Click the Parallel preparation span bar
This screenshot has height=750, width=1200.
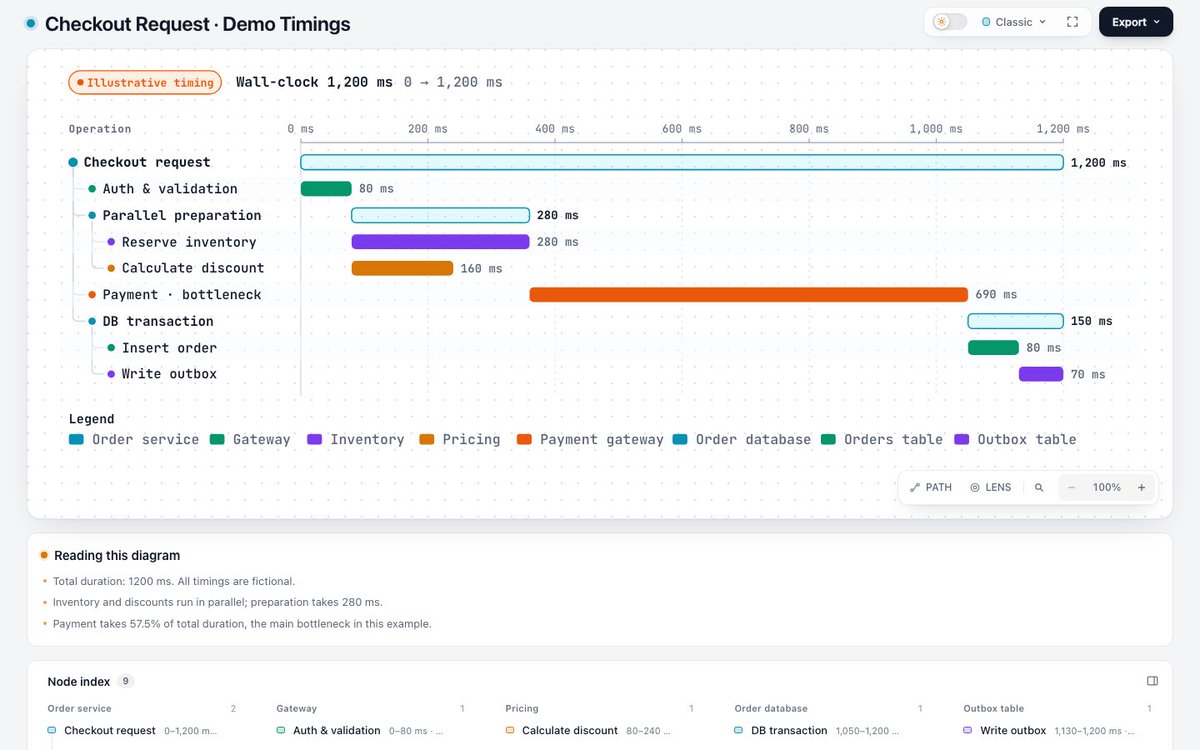click(440, 215)
